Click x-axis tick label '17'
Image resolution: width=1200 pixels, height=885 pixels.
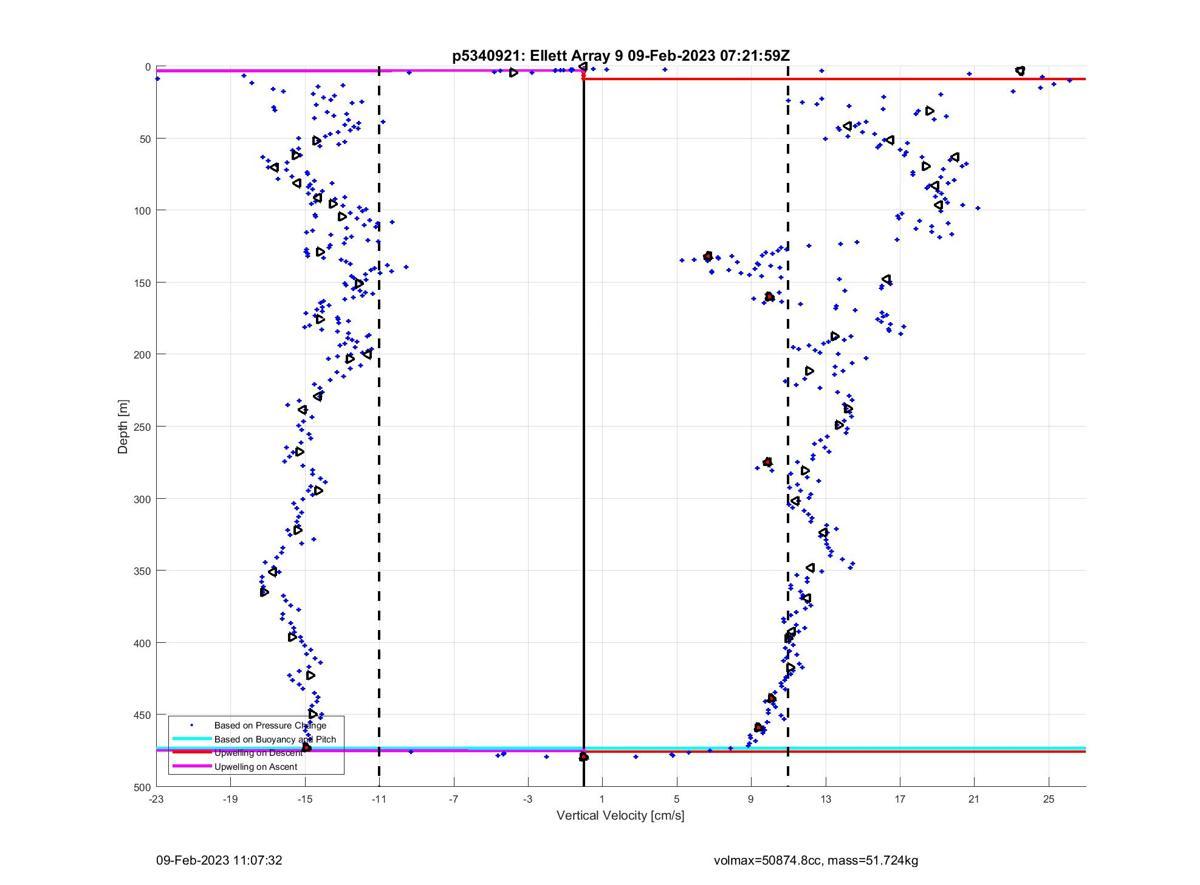900,799
